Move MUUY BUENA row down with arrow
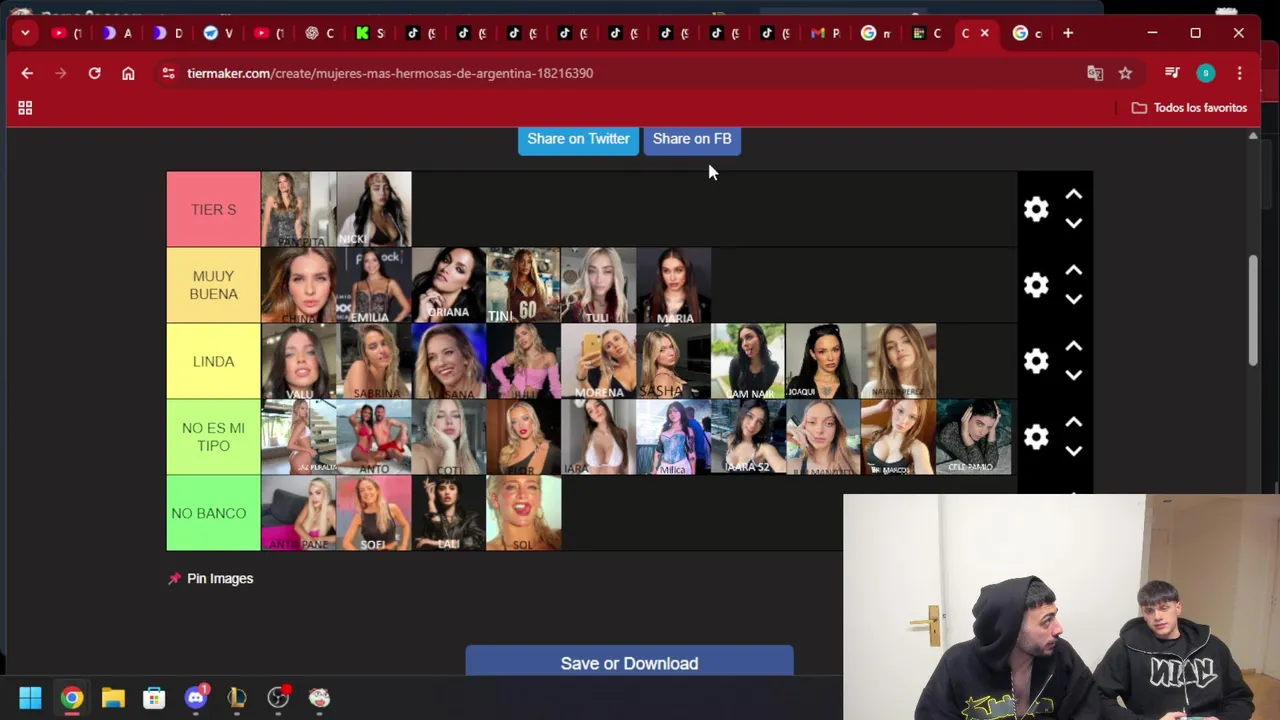 pos(1073,299)
